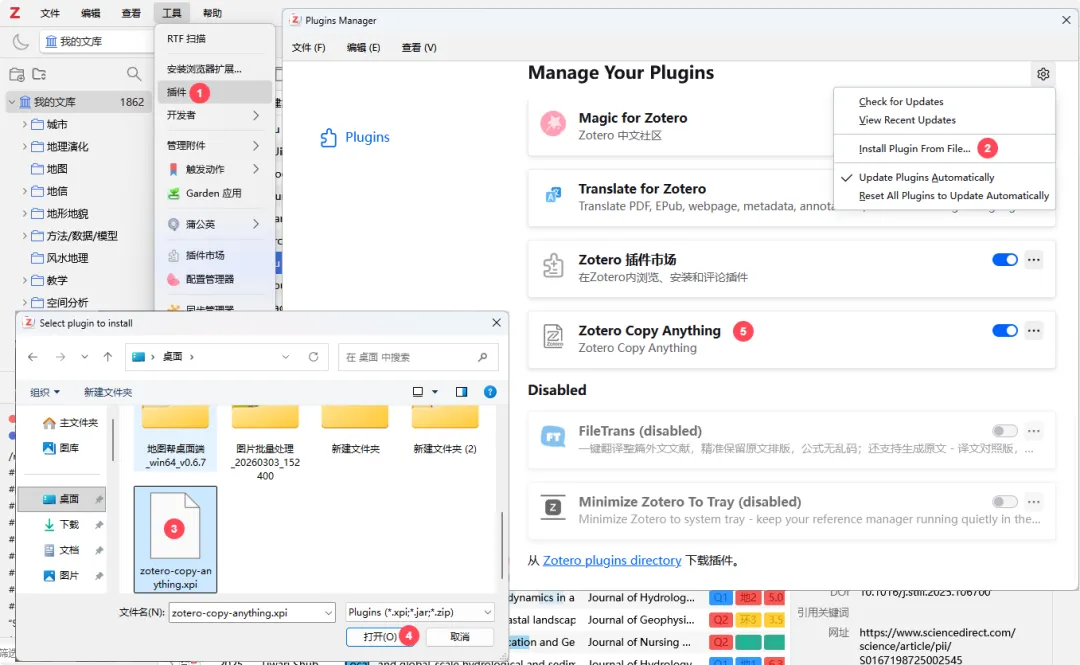Click 新建文件夹 in the file dialog
Viewport: 1080px width, 665px height.
[x=107, y=392]
